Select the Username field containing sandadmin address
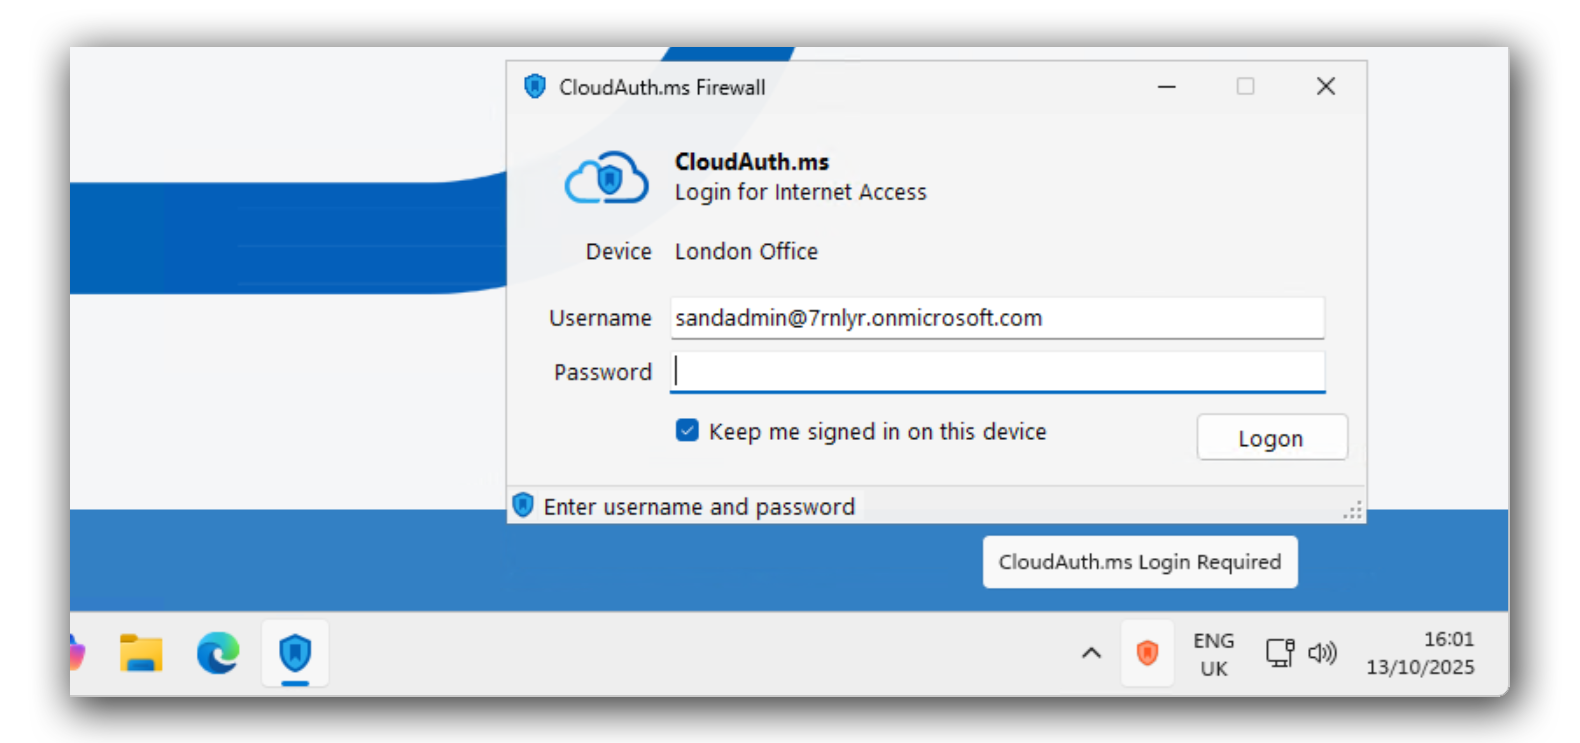This screenshot has height=743, width=1580. click(995, 317)
